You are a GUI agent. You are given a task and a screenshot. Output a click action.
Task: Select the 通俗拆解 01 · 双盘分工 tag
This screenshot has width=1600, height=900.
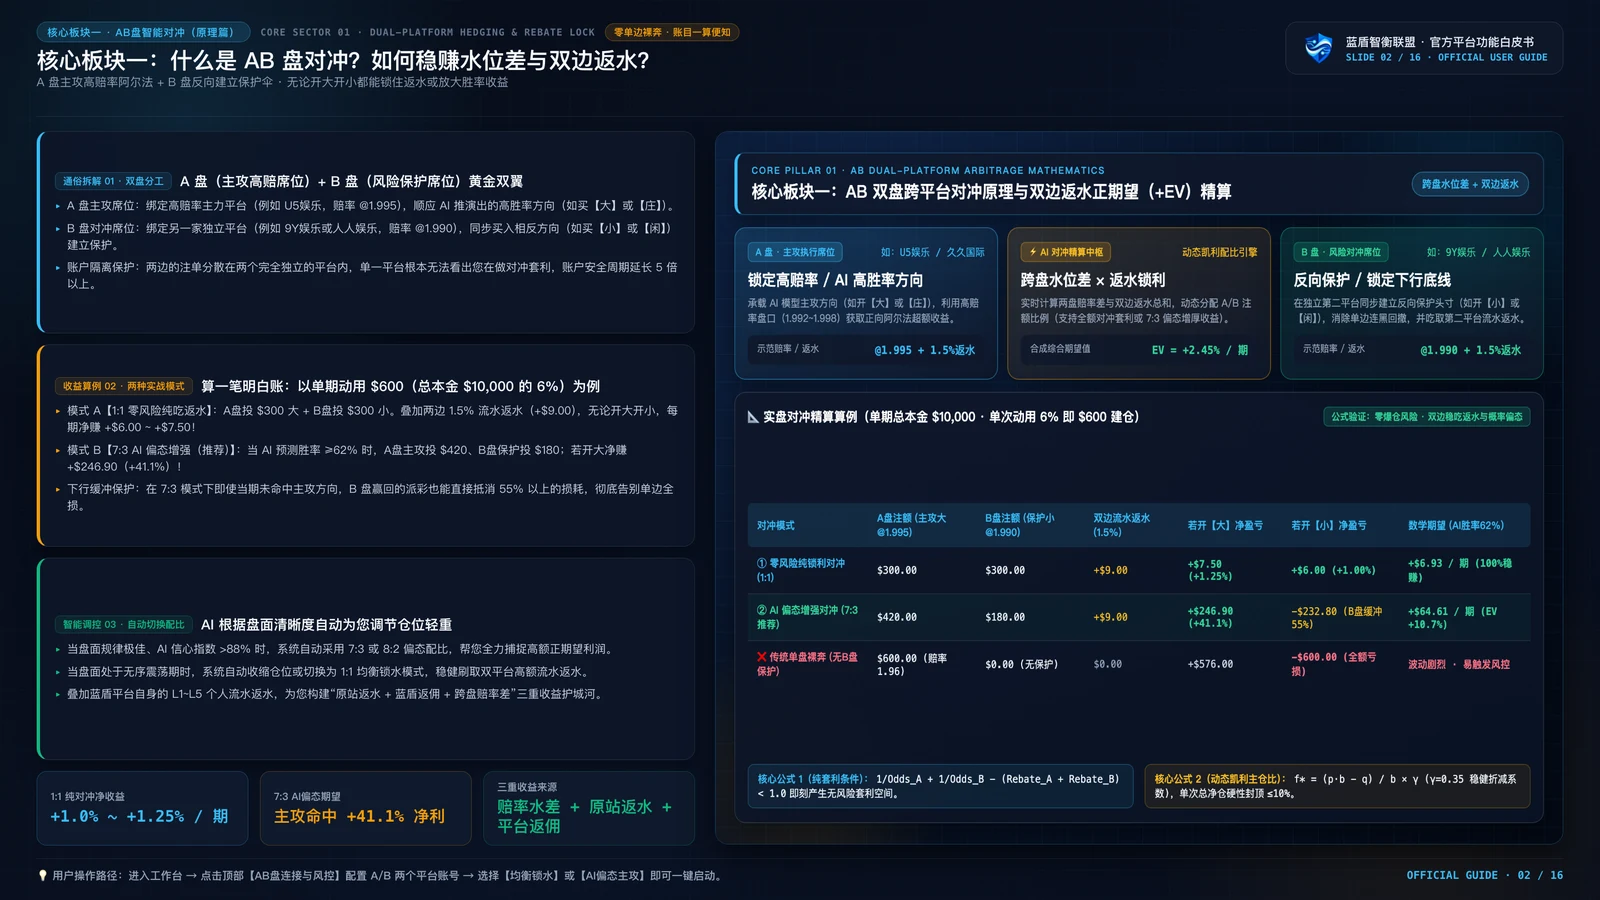click(x=113, y=181)
